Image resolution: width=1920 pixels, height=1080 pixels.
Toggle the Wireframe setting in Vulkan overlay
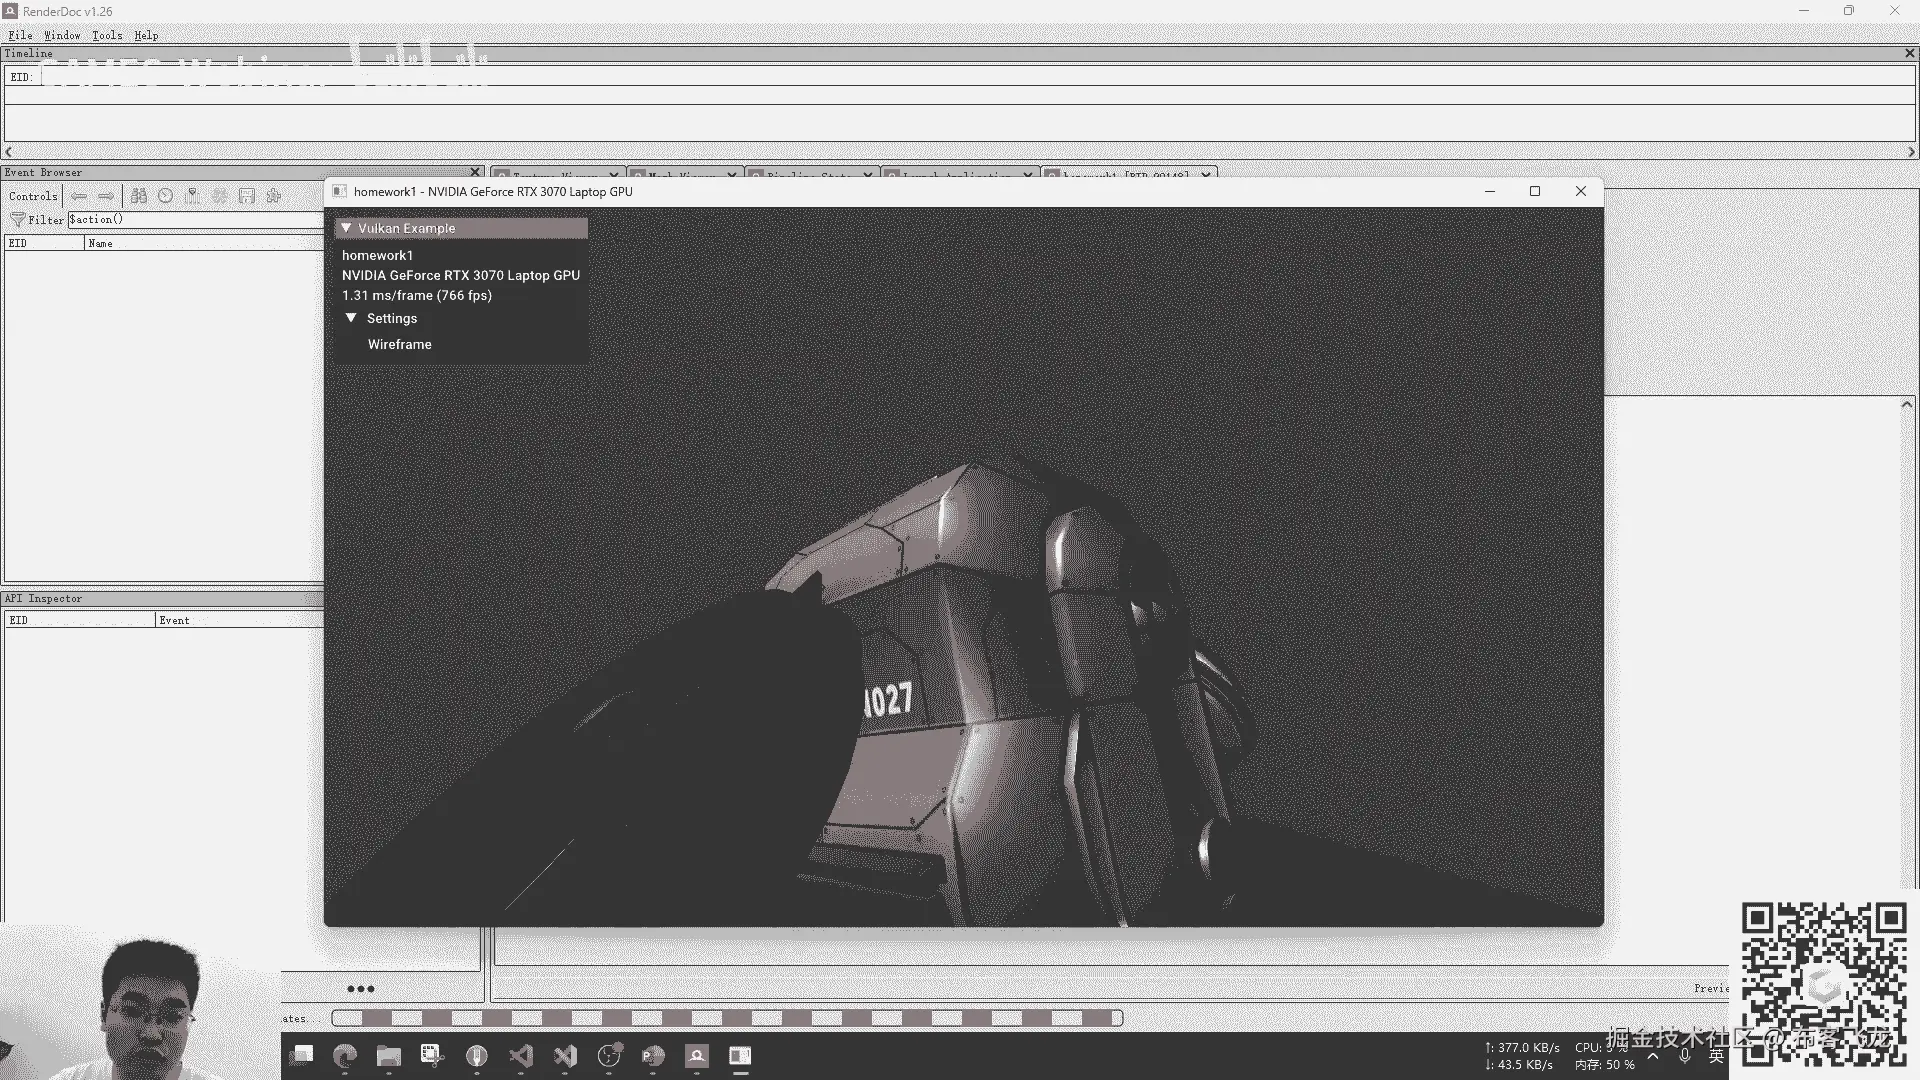pyautogui.click(x=399, y=344)
